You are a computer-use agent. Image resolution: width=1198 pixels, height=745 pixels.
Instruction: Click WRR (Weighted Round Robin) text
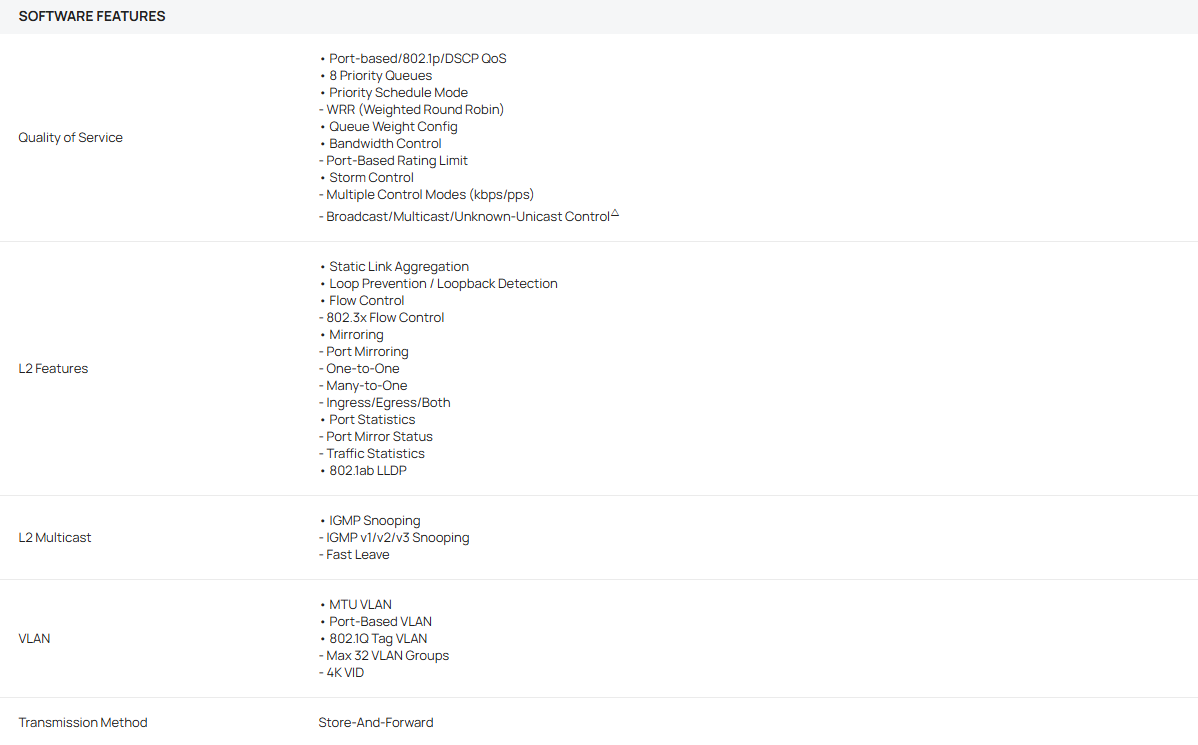coord(415,109)
